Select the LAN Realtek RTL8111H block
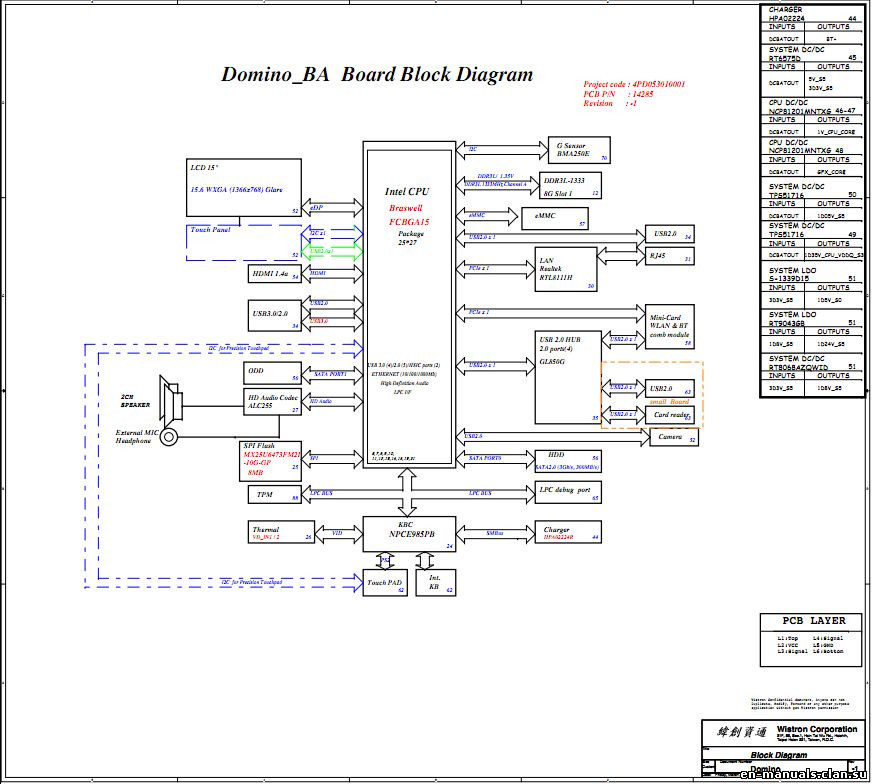Screen dimensions: 872x784 click(566, 270)
